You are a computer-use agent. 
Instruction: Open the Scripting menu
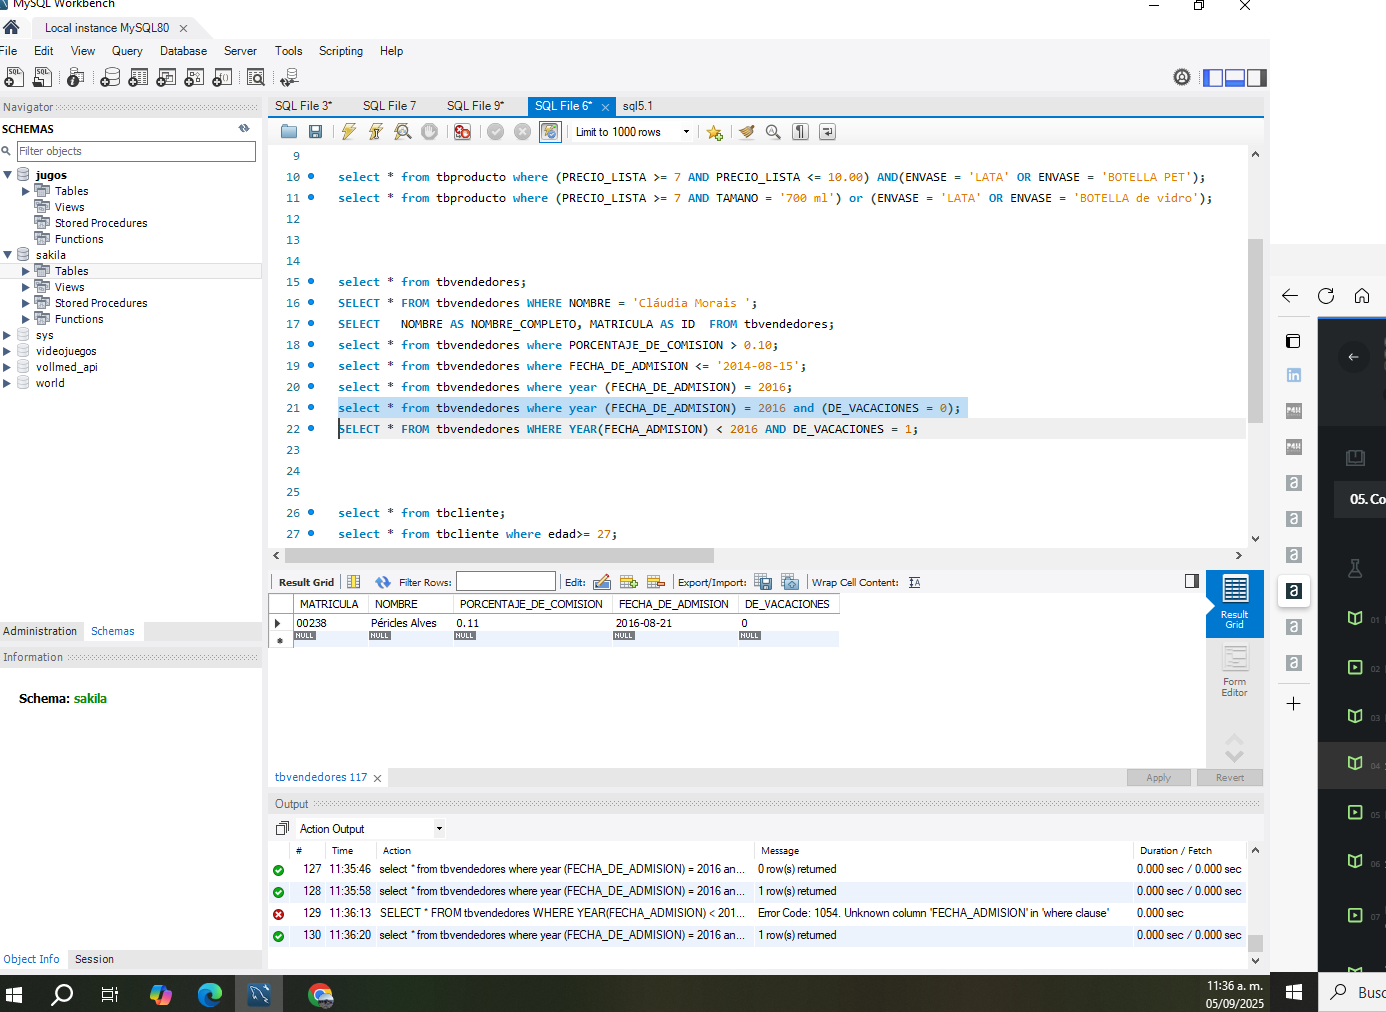[x=341, y=51]
